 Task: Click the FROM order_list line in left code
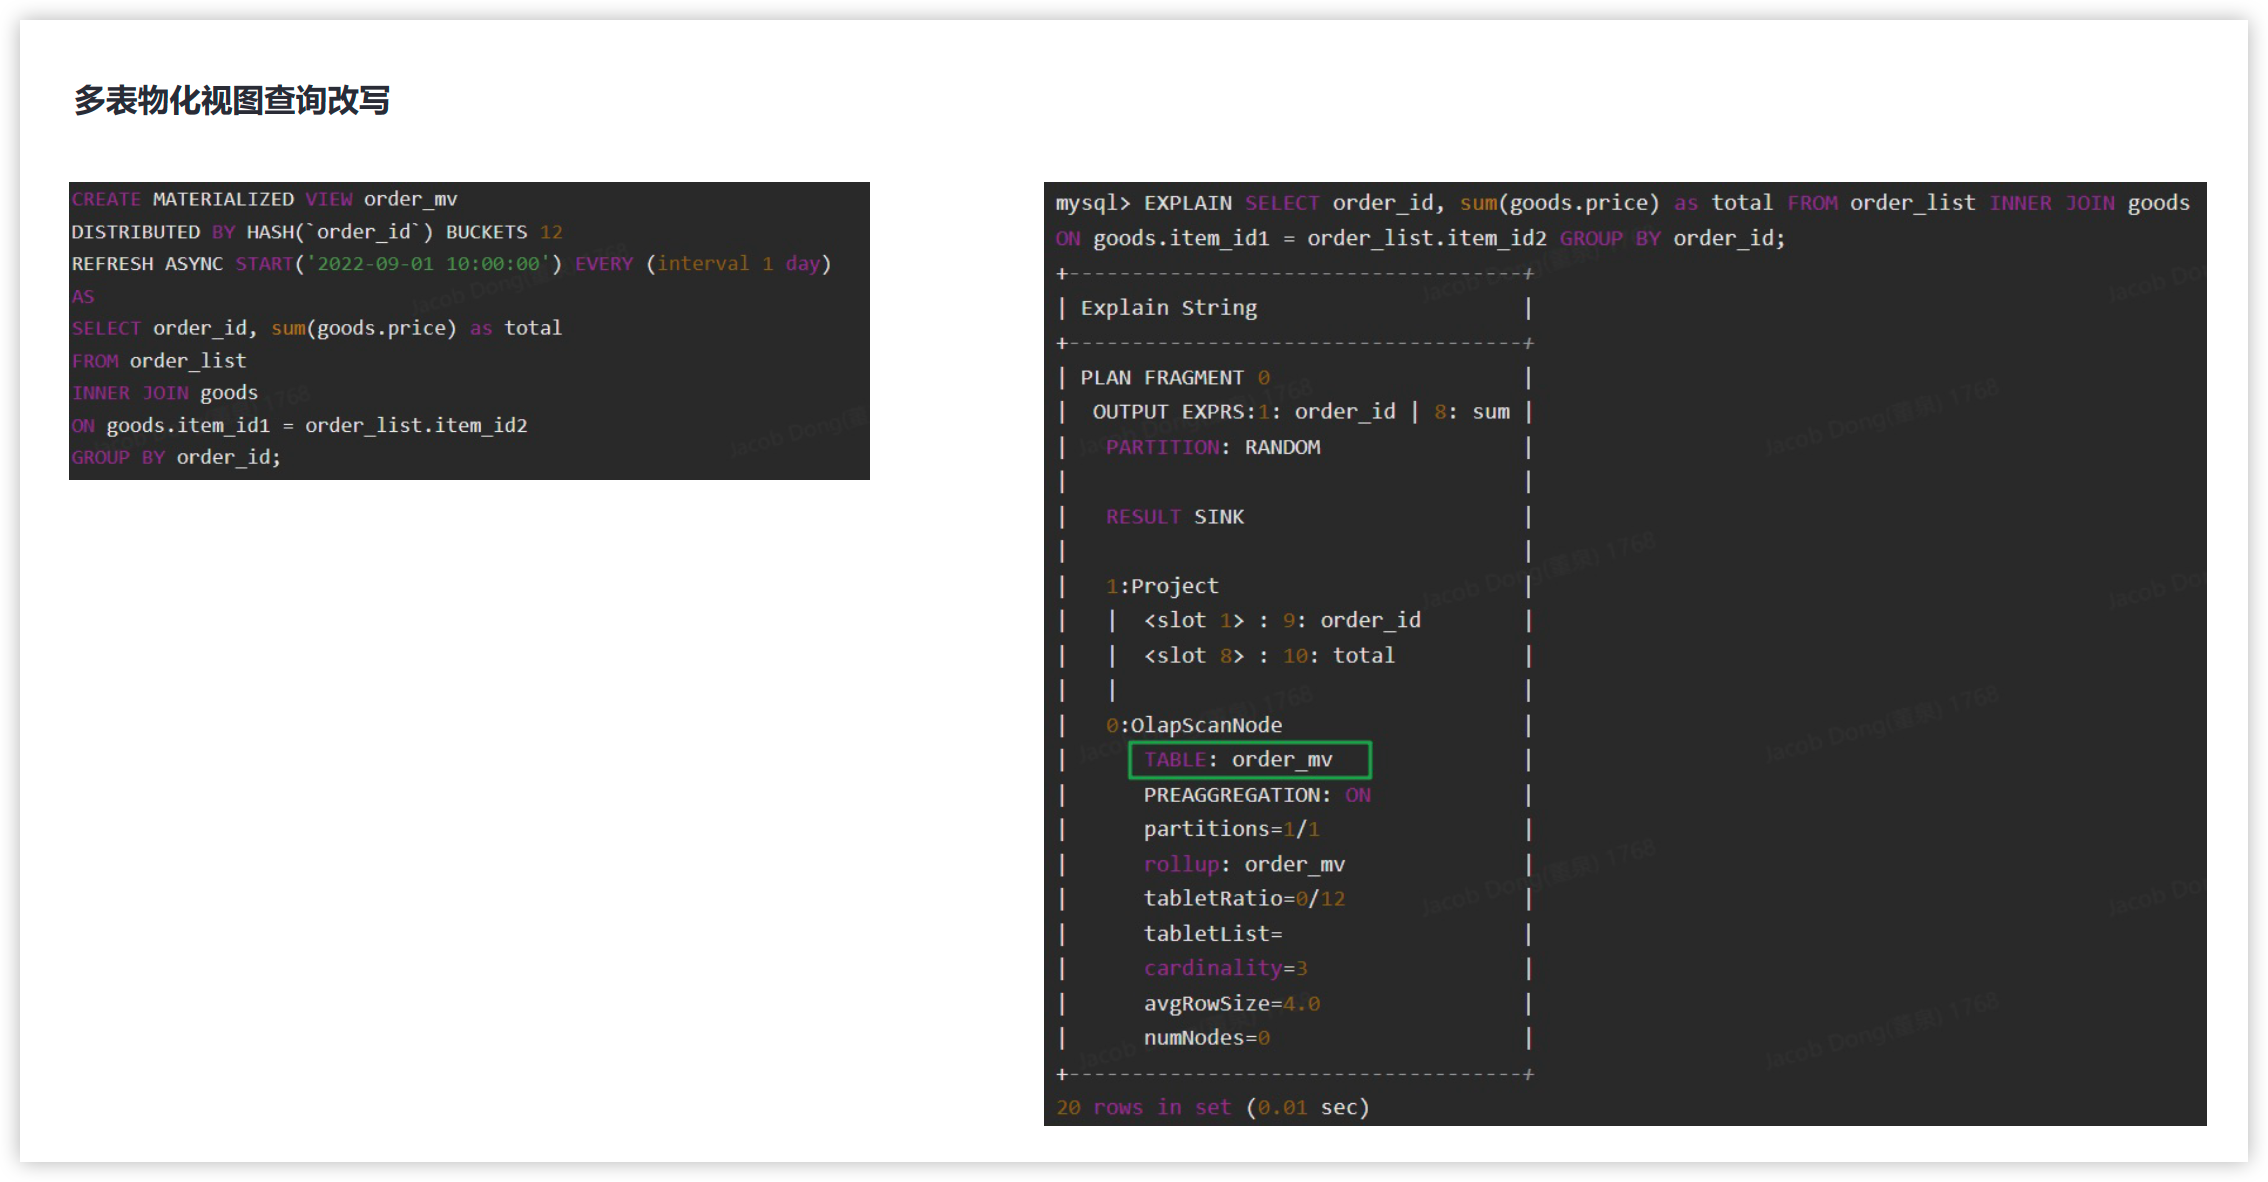(x=158, y=361)
